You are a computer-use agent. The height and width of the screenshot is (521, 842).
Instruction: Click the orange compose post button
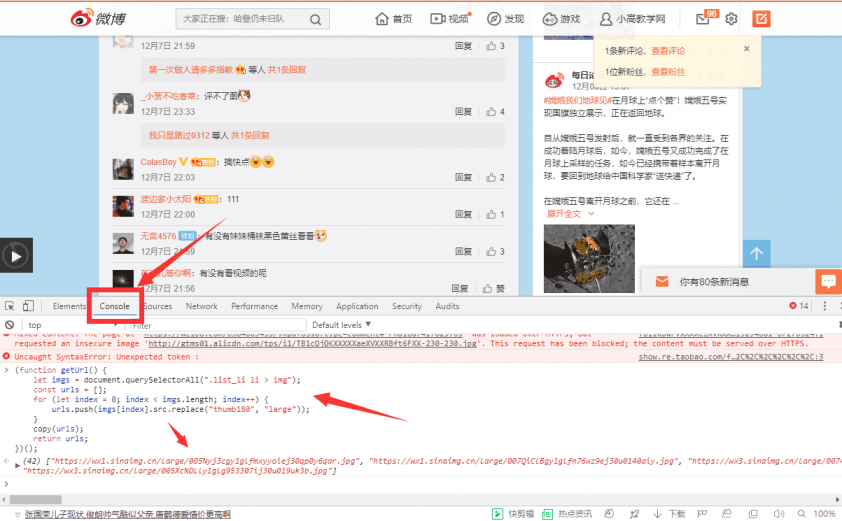pos(761,19)
